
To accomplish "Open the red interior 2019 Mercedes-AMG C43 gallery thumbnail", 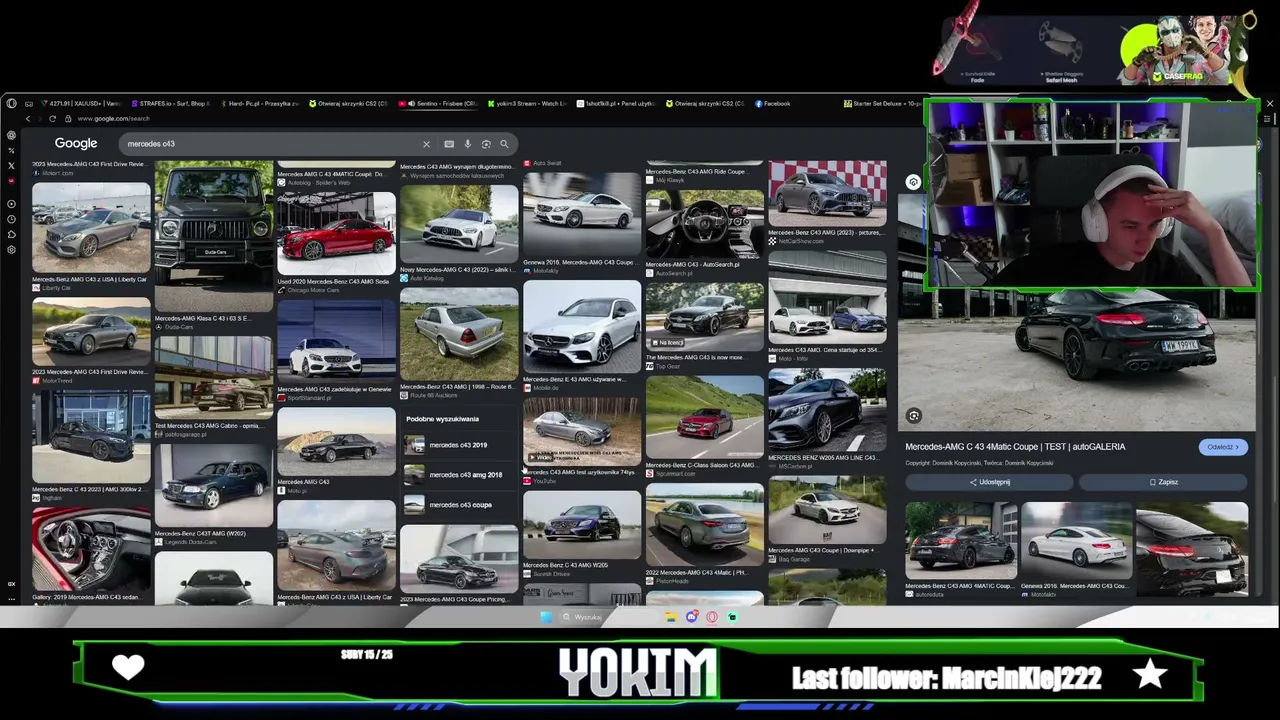I will point(91,548).
